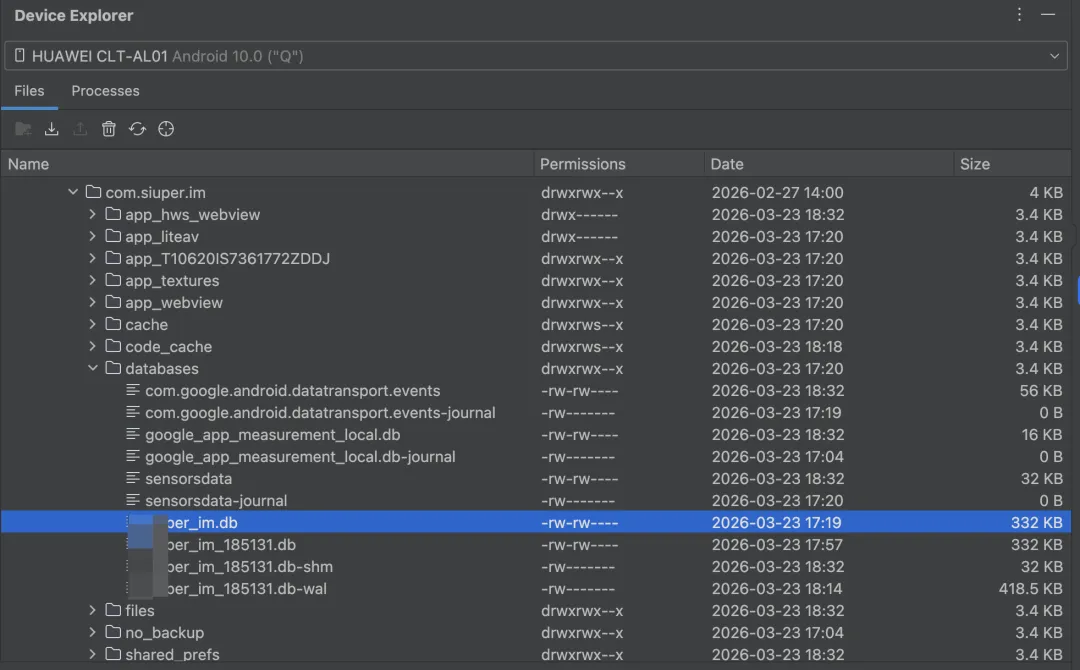Select the Files tab

click(x=29, y=91)
